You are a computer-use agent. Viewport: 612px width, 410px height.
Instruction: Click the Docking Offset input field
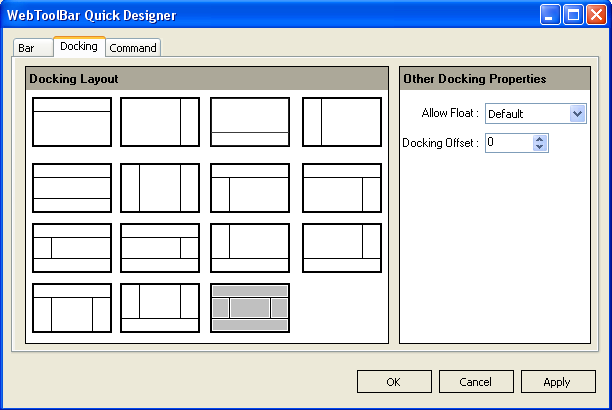click(508, 143)
